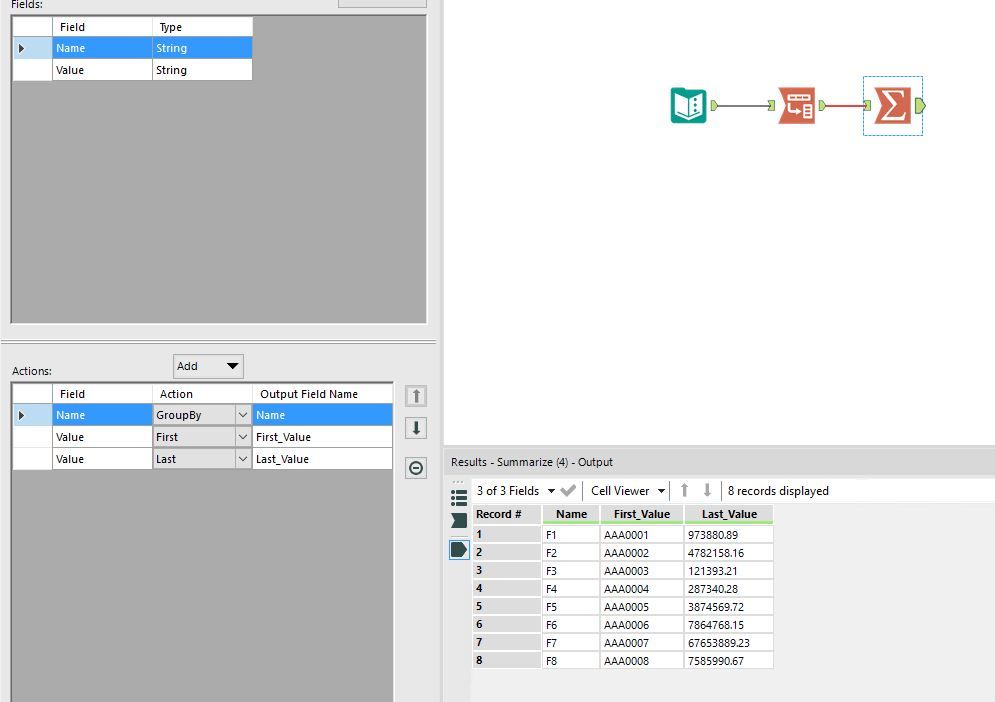Screen dimensions: 995x702
Task: Select cell 287340.28 in results
Action: 729,589
